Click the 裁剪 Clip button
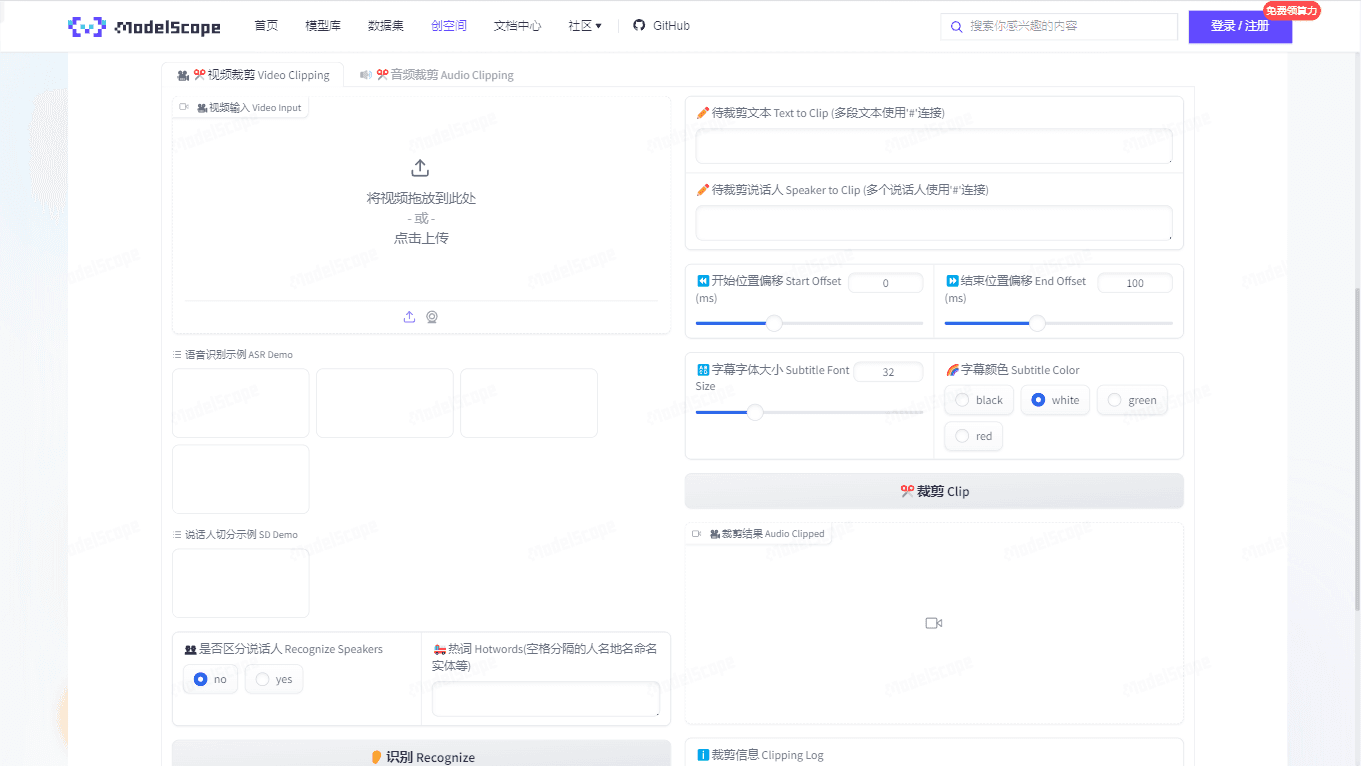The width and height of the screenshot is (1361, 766). tap(934, 491)
